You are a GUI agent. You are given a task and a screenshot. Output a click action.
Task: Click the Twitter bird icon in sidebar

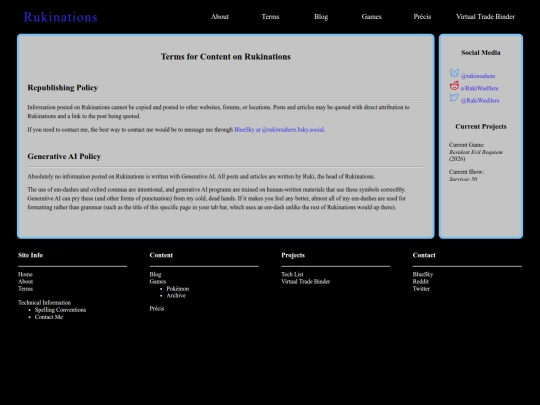click(454, 98)
